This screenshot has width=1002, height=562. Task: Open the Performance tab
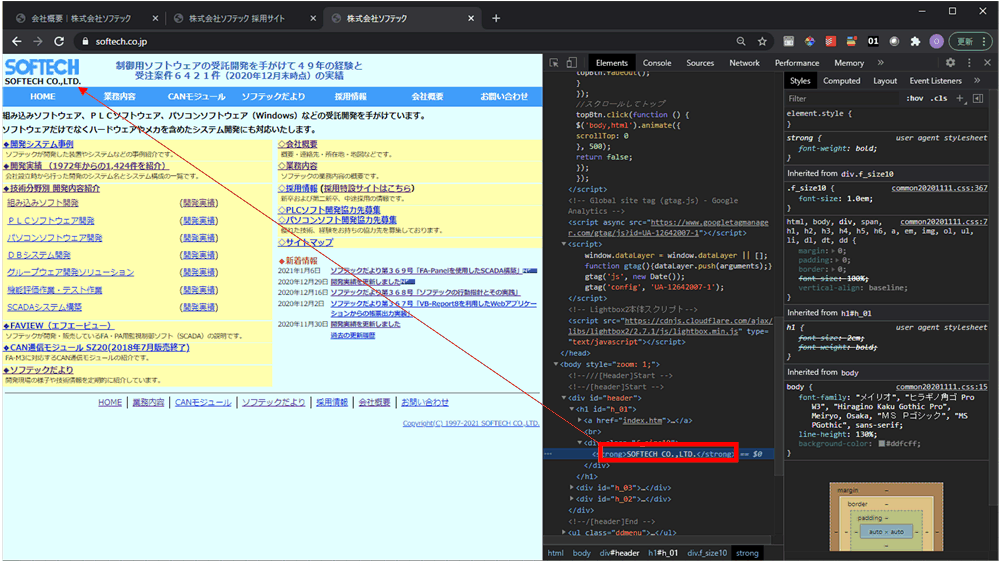click(x=797, y=63)
